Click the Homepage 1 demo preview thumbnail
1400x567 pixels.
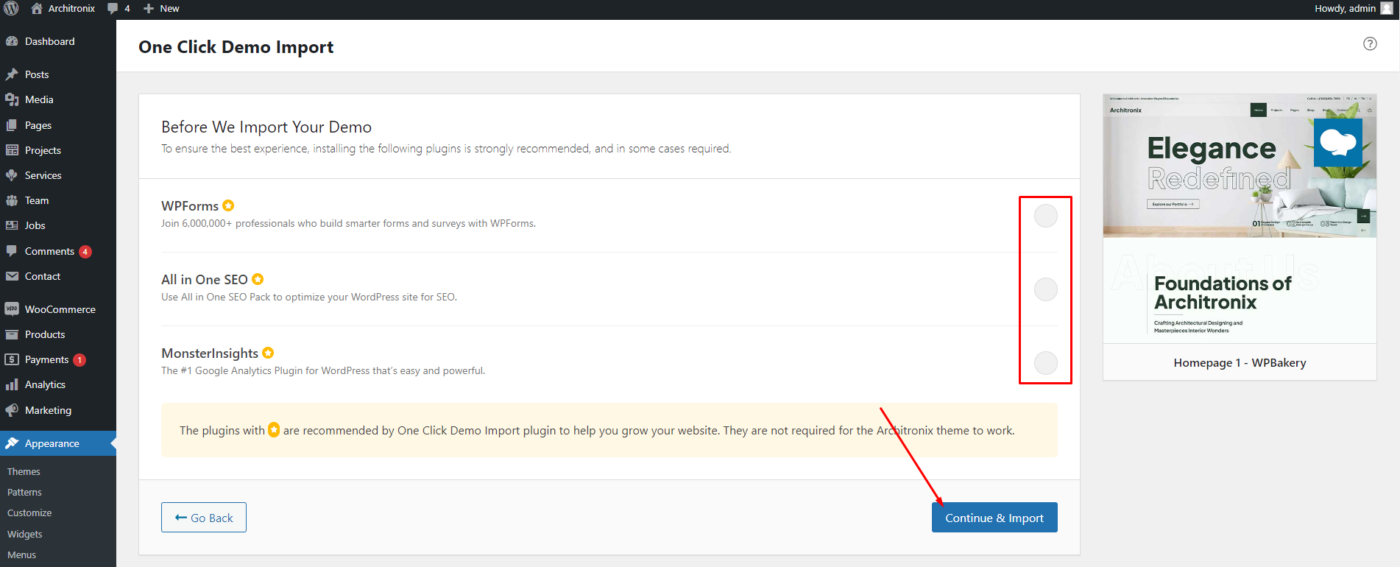pos(1240,220)
